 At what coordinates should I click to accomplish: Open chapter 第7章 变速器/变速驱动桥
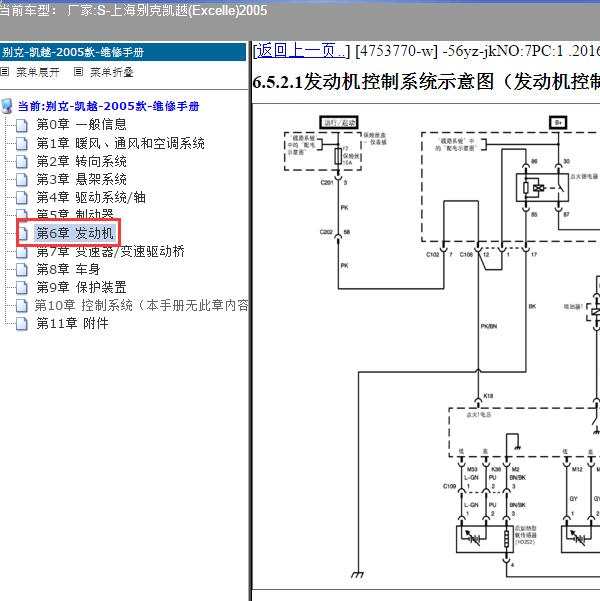[110, 251]
